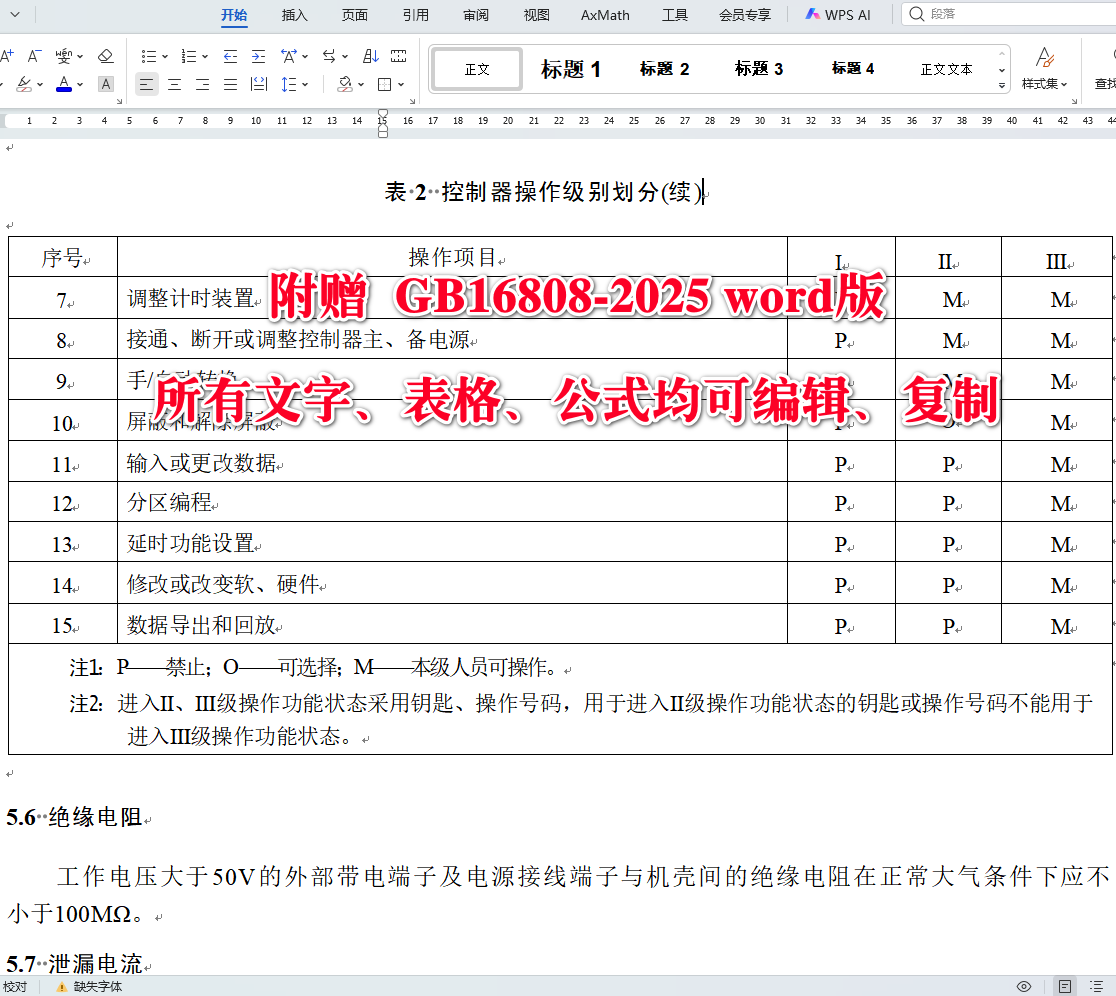Toggle the character shading highlight

(105, 84)
